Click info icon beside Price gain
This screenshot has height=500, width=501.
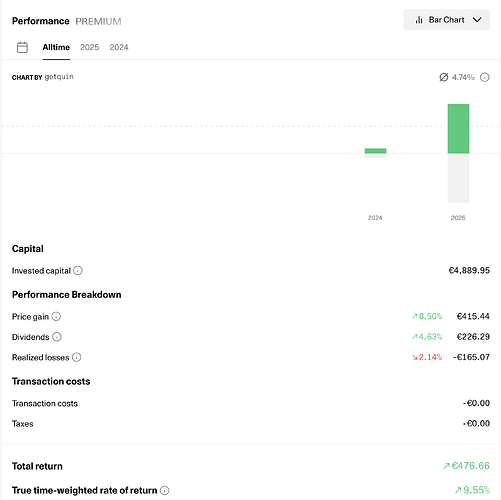pyautogui.click(x=56, y=316)
